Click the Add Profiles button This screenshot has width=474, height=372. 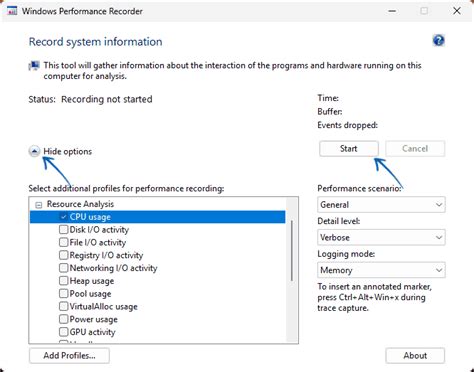point(69,356)
